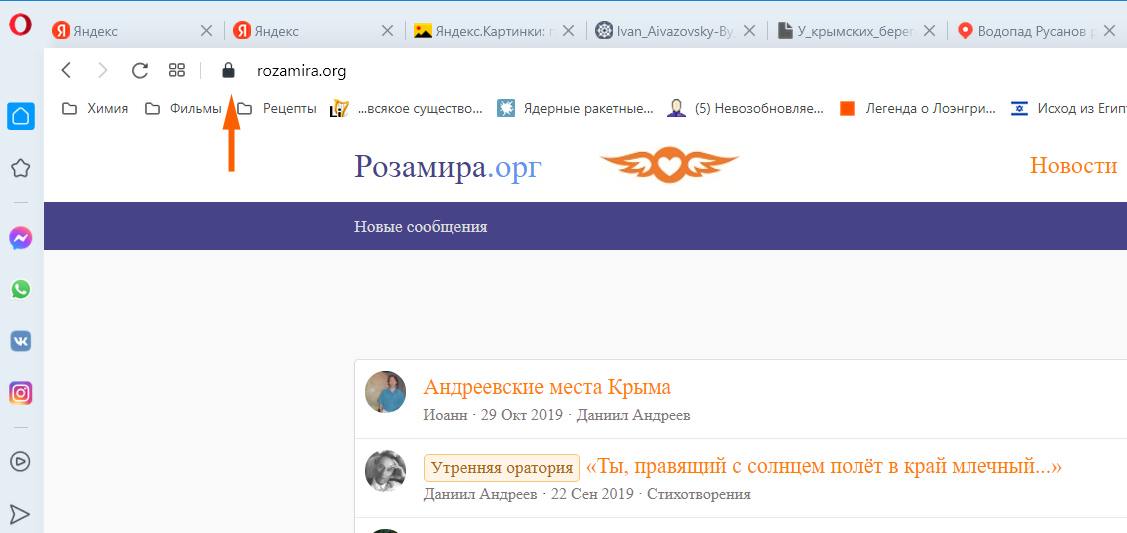Viewport: 1127px width, 533px height.
Task: Open the VK sidebar panel
Action: 20,341
